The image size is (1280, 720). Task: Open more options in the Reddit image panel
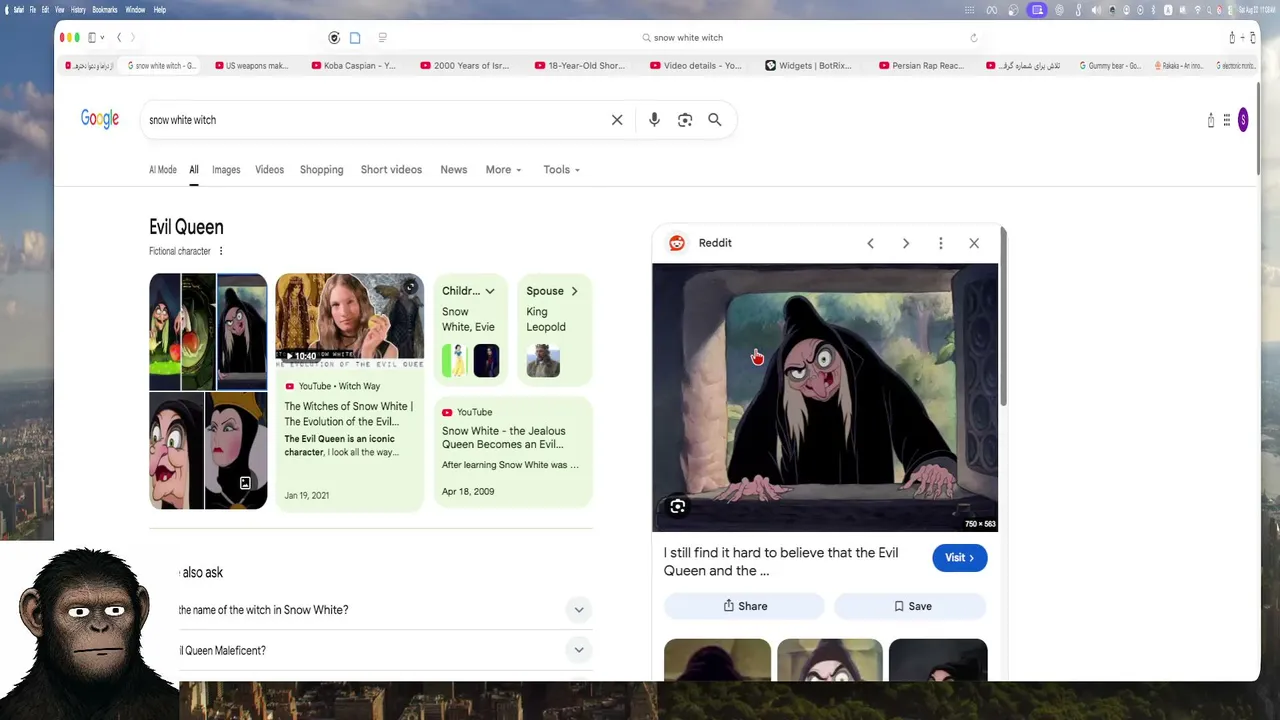tap(941, 243)
